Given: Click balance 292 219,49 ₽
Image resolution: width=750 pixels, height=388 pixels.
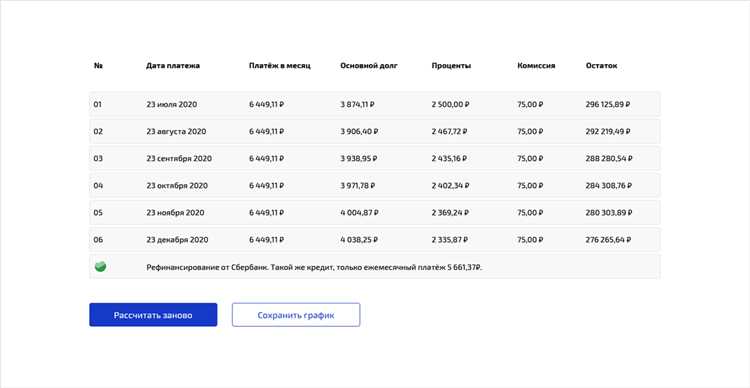Looking at the screenshot, I should 608,131.
